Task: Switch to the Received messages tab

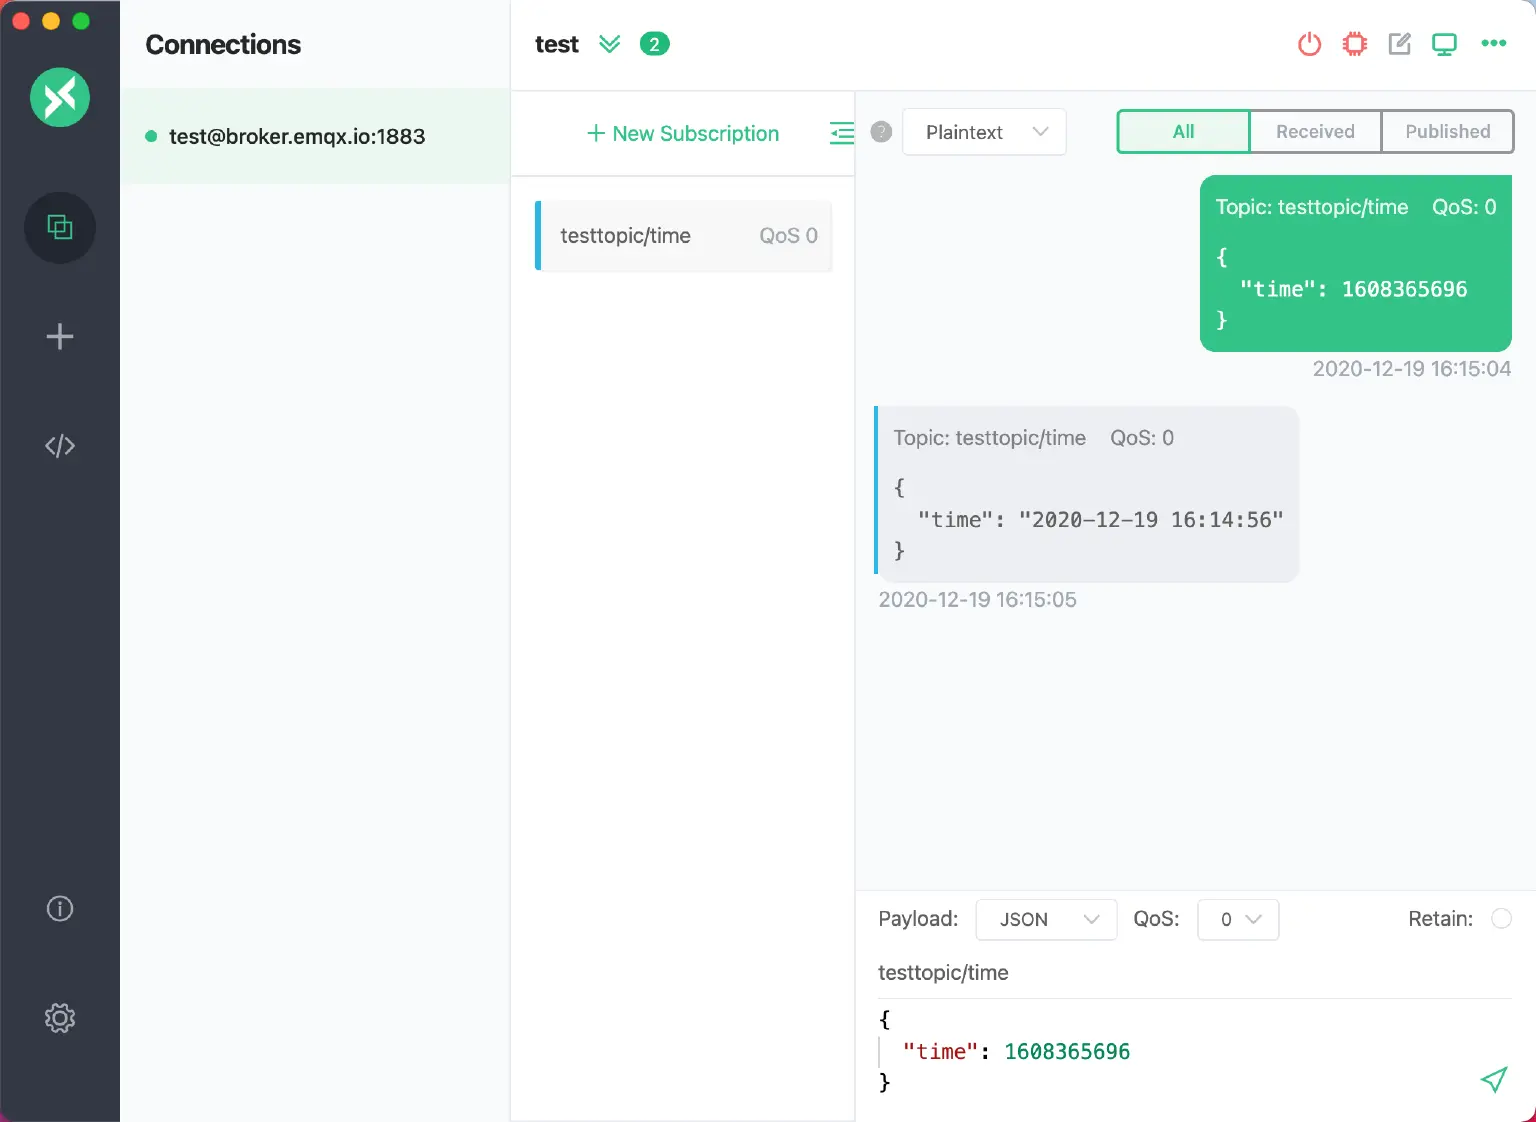Action: click(1315, 132)
